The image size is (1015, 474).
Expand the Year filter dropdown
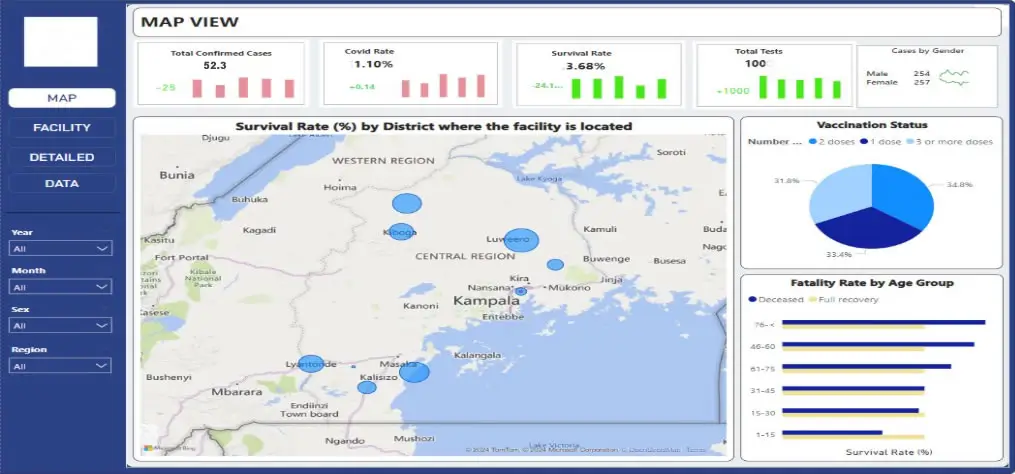click(x=60, y=248)
